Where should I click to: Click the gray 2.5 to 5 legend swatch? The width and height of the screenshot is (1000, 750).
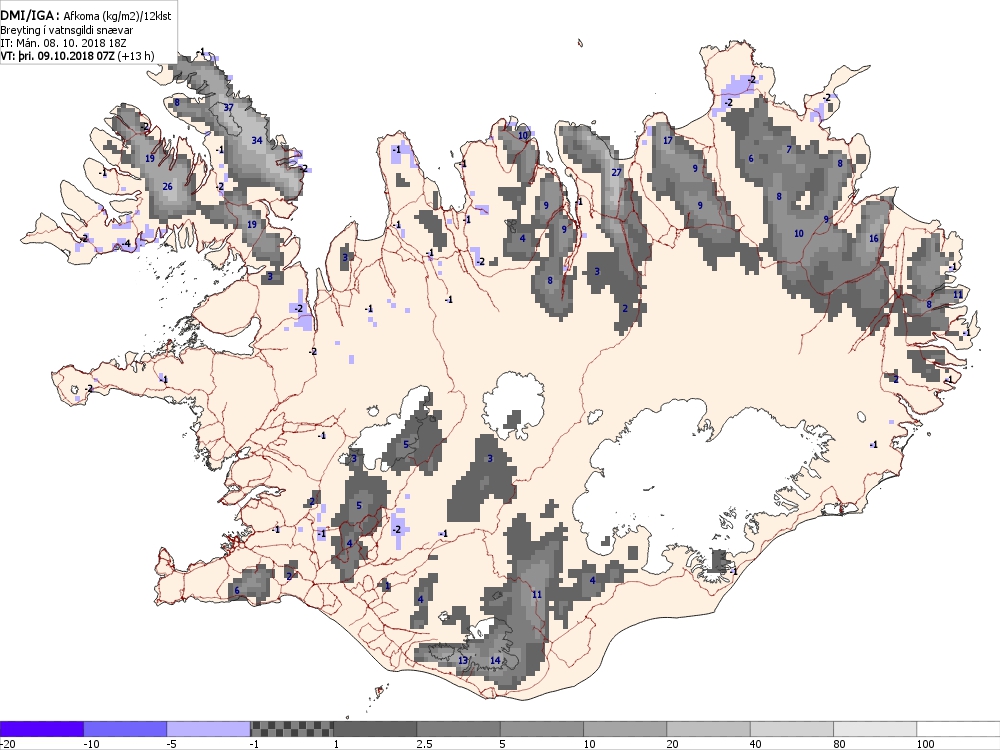(459, 729)
